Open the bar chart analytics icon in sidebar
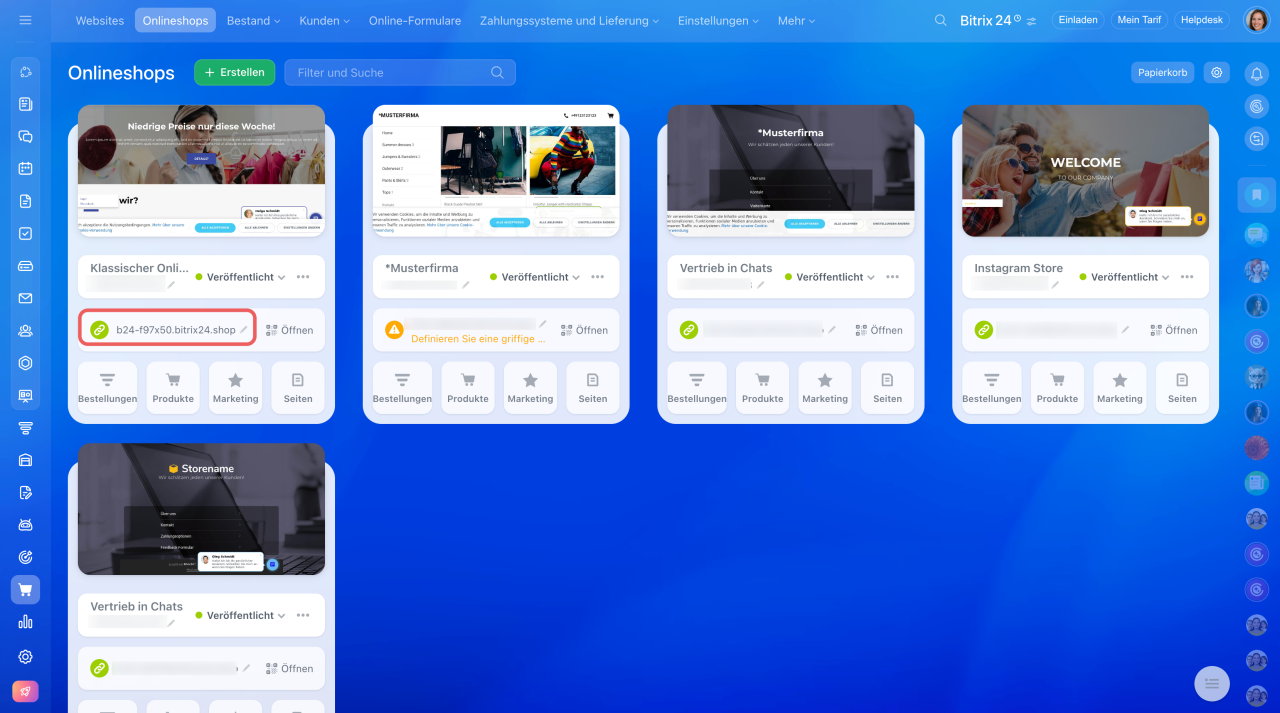Viewport: 1280px width, 713px height. tap(25, 622)
